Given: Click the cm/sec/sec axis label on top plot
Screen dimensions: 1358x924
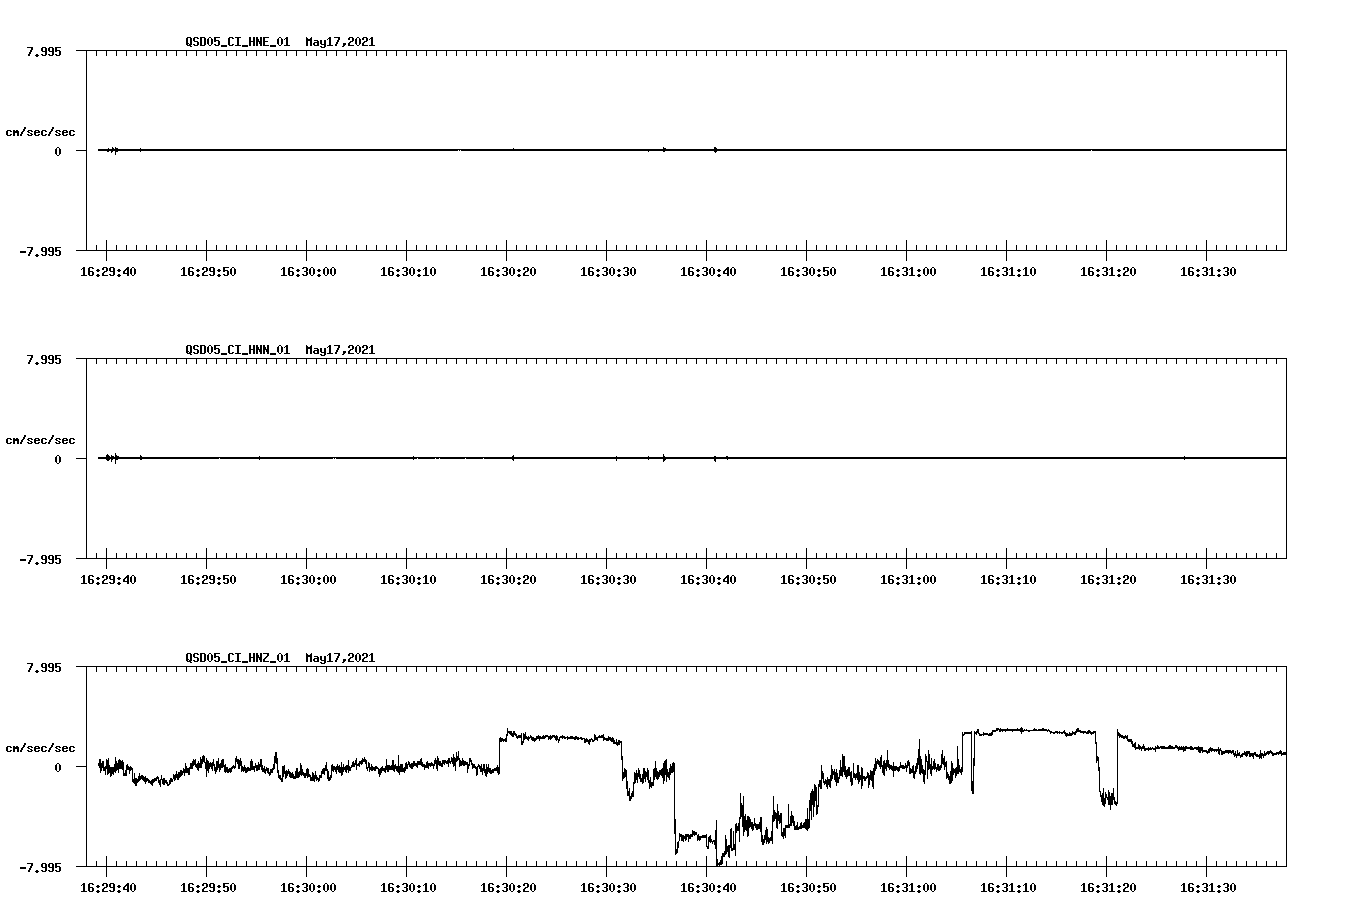Looking at the screenshot, I should [41, 130].
